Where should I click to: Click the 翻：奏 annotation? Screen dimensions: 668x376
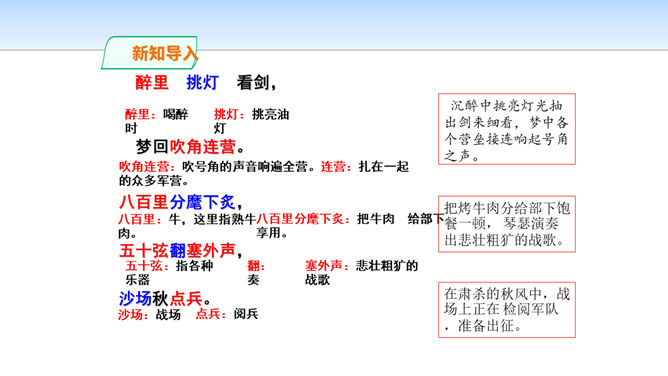pyautogui.click(x=256, y=273)
